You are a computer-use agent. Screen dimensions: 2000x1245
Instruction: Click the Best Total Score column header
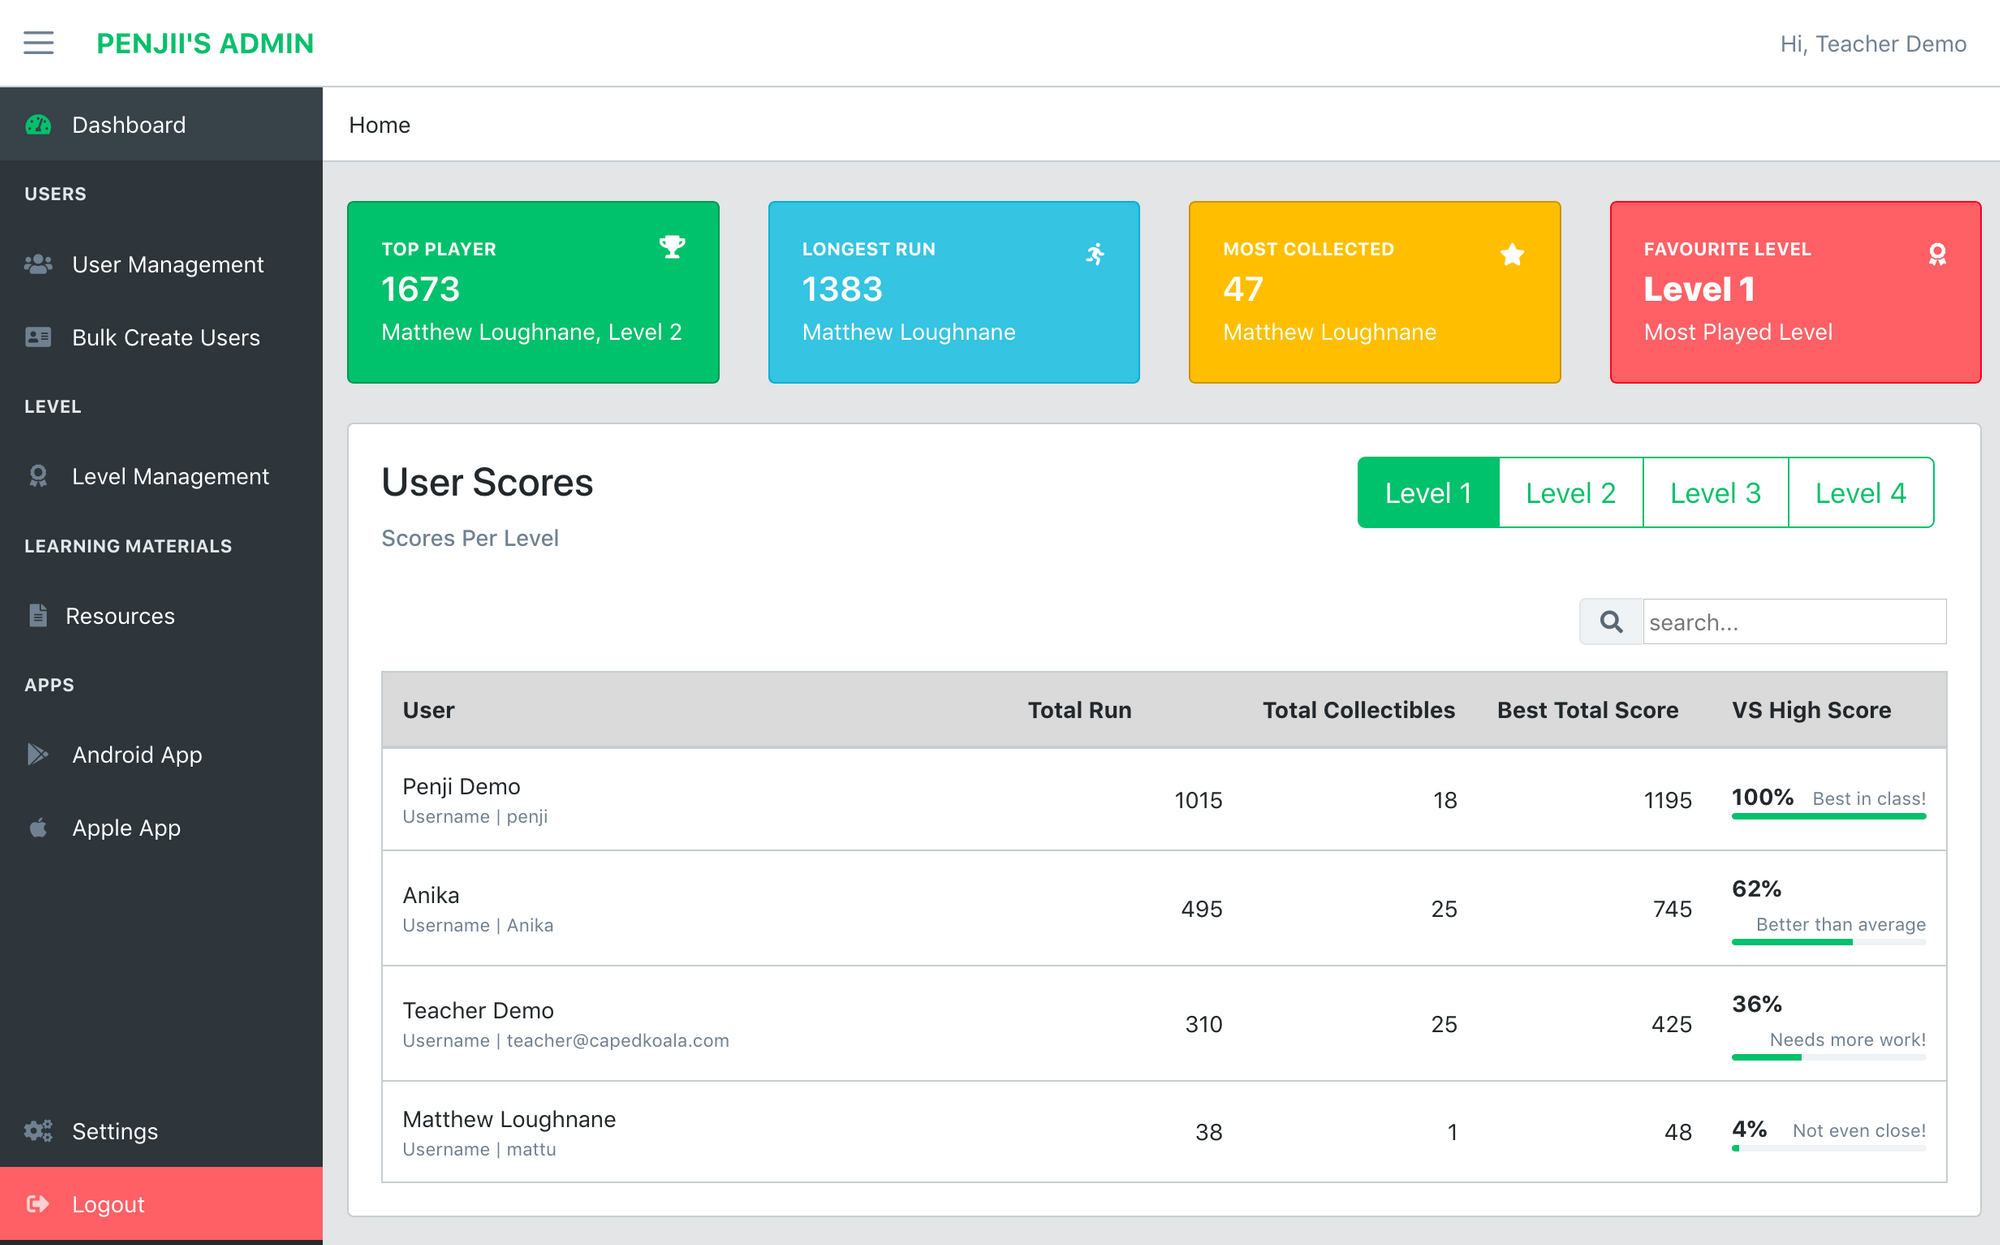point(1587,710)
